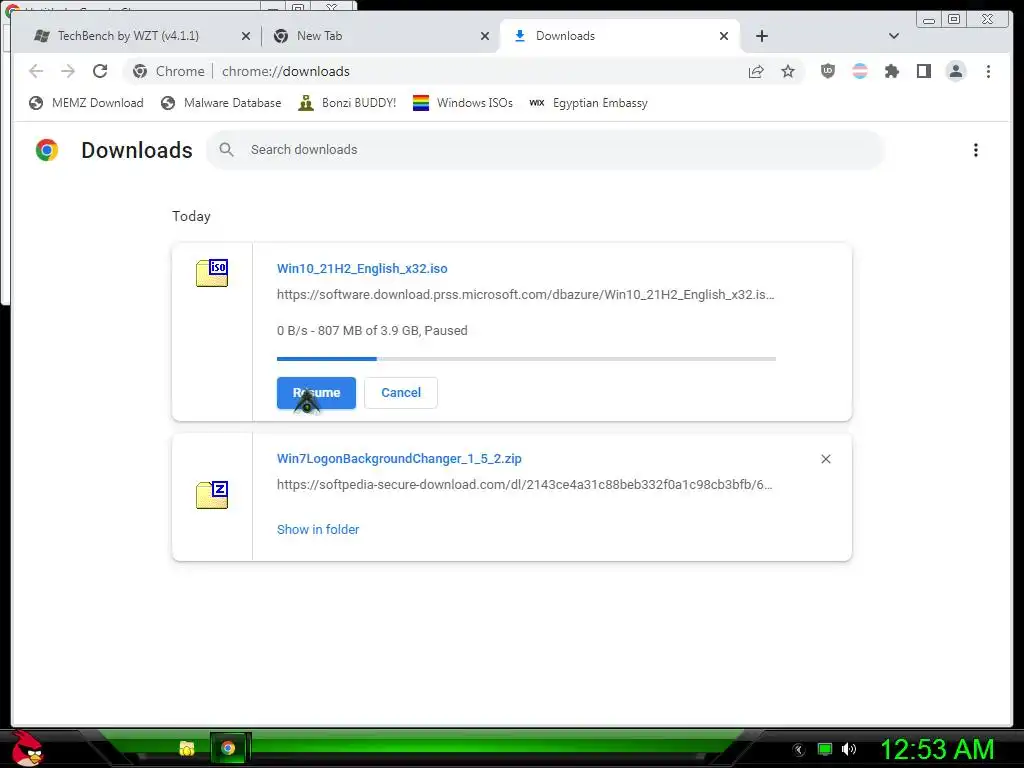Open a new tab with plus button
Viewport: 1024px width, 768px height.
pyautogui.click(x=761, y=36)
